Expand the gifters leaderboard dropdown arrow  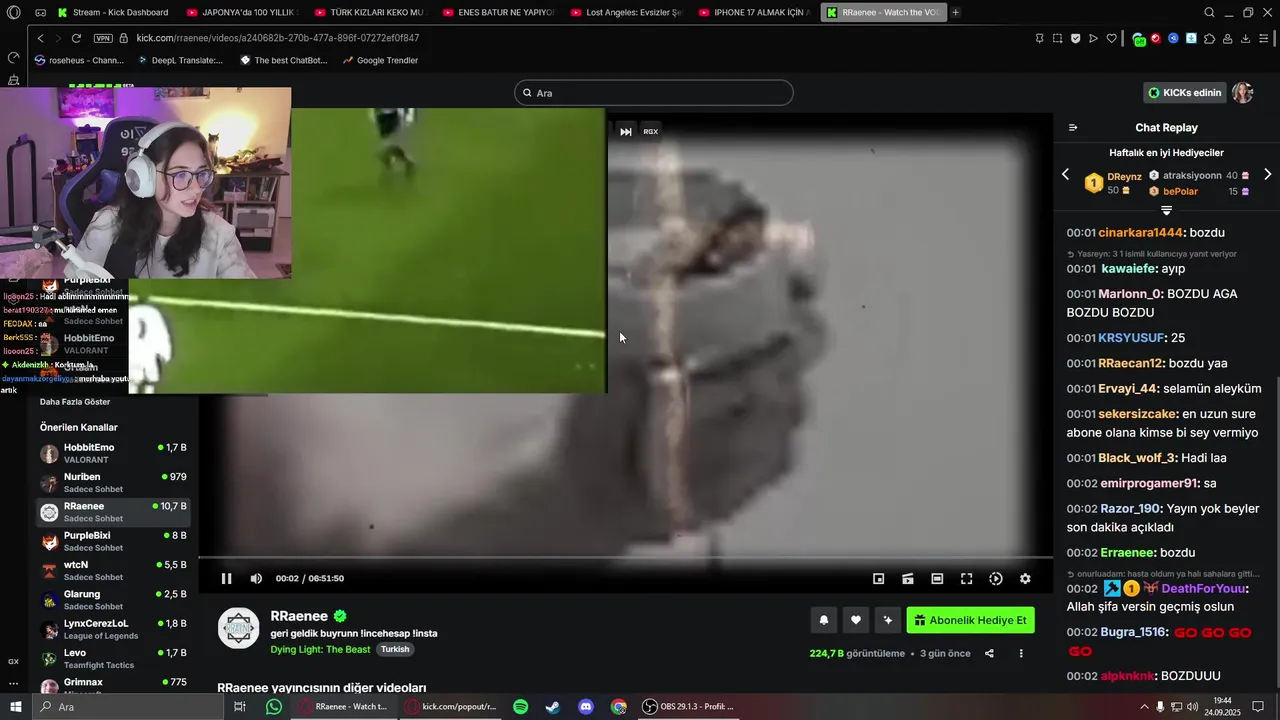1166,210
